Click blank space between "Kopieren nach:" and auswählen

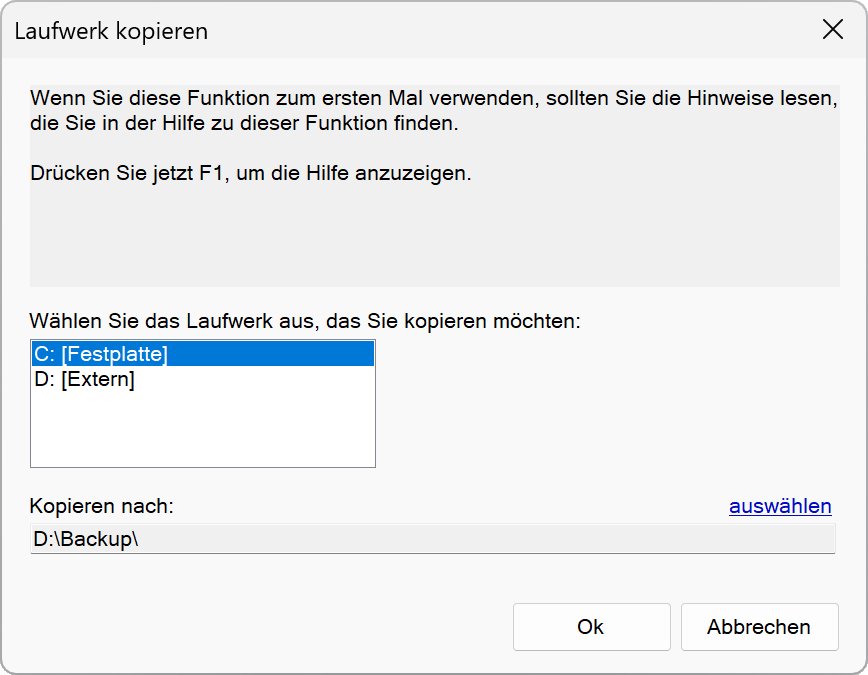tap(450, 506)
